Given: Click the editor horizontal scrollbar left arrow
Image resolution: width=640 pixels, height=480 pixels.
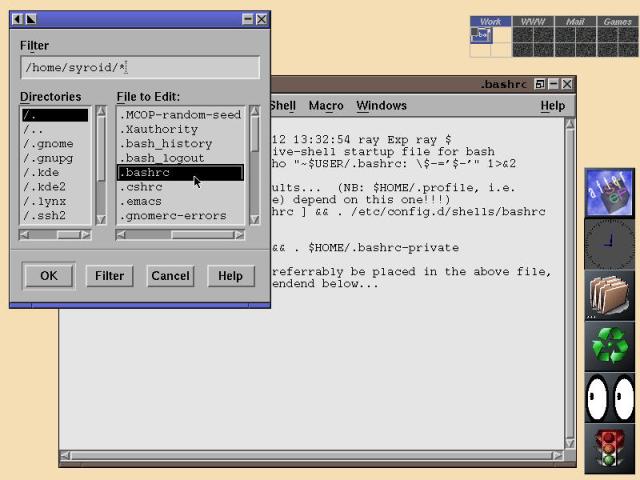Looking at the screenshot, I should point(65,456).
